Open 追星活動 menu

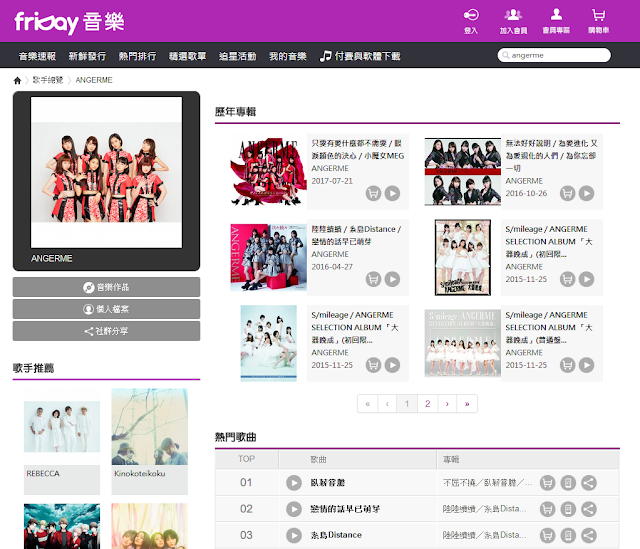[x=238, y=56]
